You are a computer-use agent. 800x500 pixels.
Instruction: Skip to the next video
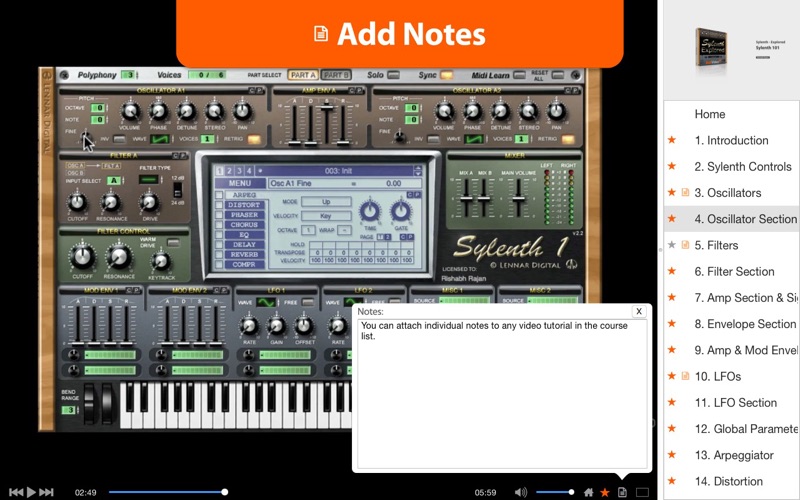(x=46, y=492)
